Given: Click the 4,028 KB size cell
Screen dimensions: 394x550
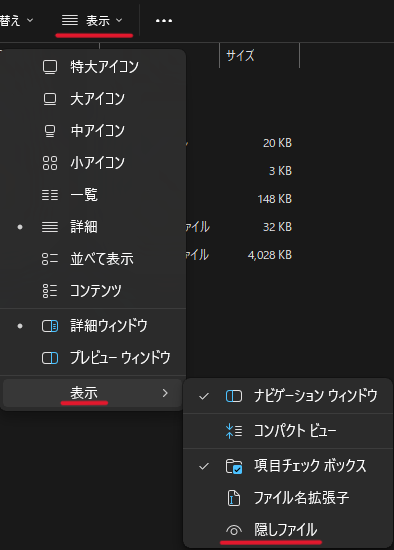Looking at the screenshot, I should click(269, 255).
